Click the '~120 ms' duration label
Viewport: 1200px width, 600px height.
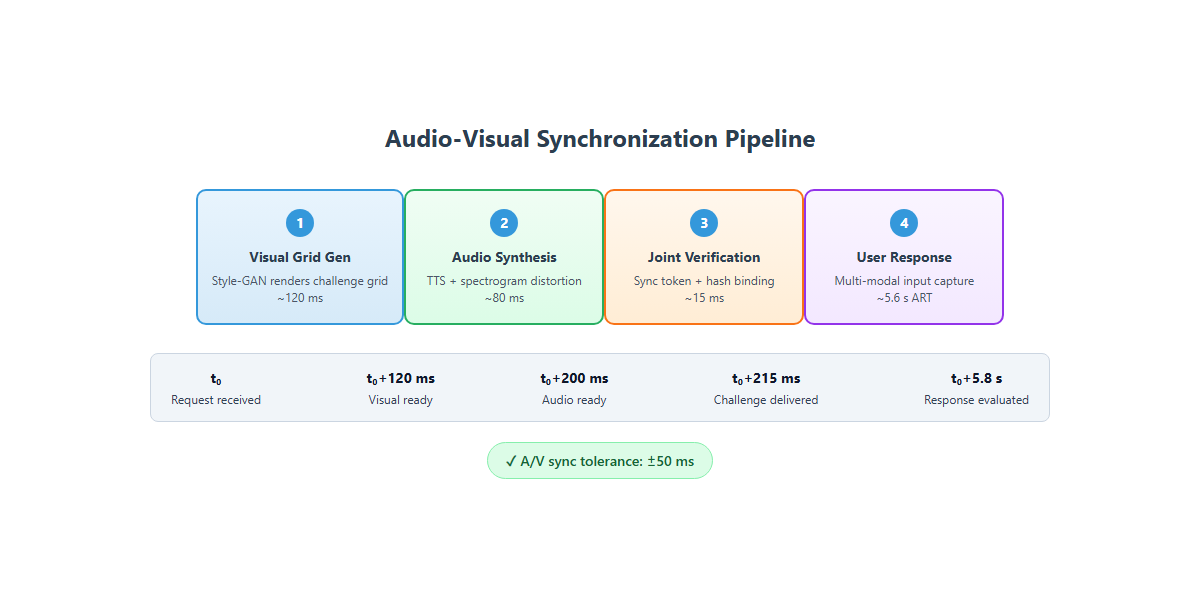pyautogui.click(x=300, y=298)
